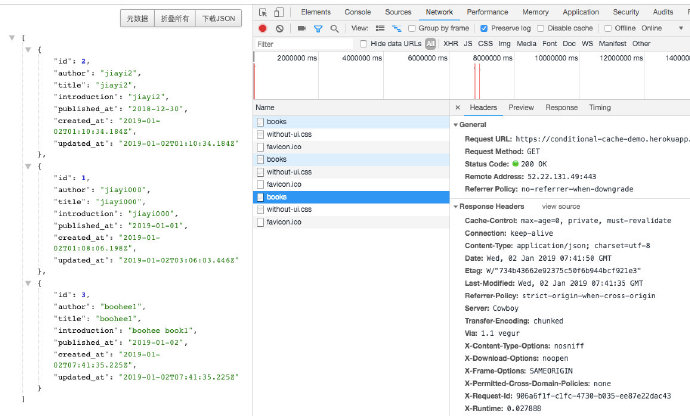
Task: Click the view source link
Action: [x=561, y=206]
